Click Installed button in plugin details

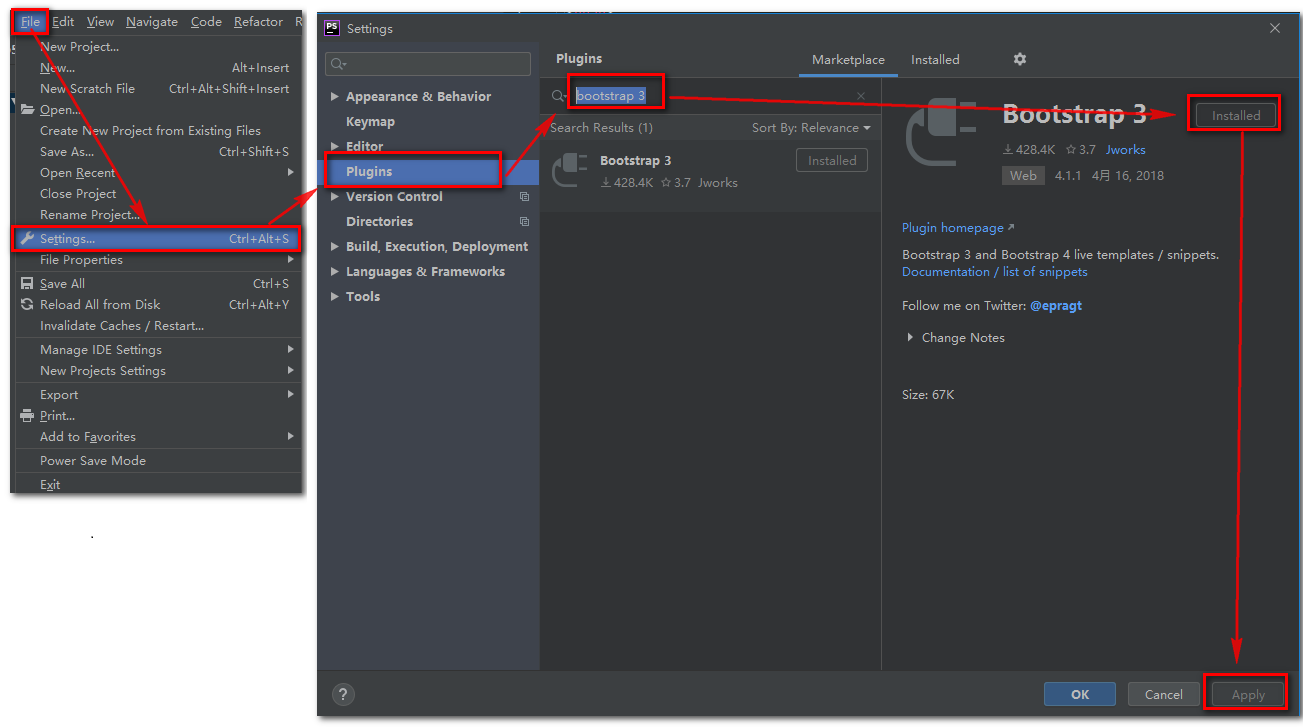(x=1236, y=116)
